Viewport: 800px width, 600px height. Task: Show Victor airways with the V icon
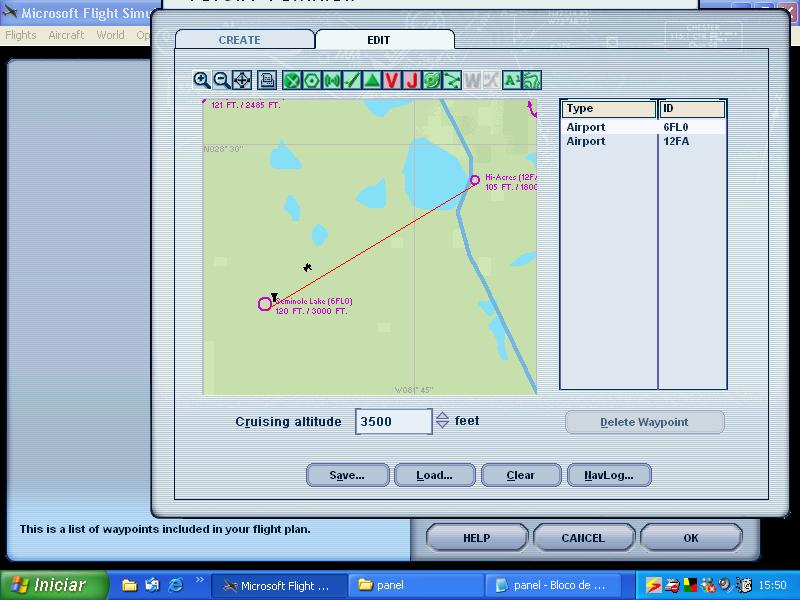[392, 80]
